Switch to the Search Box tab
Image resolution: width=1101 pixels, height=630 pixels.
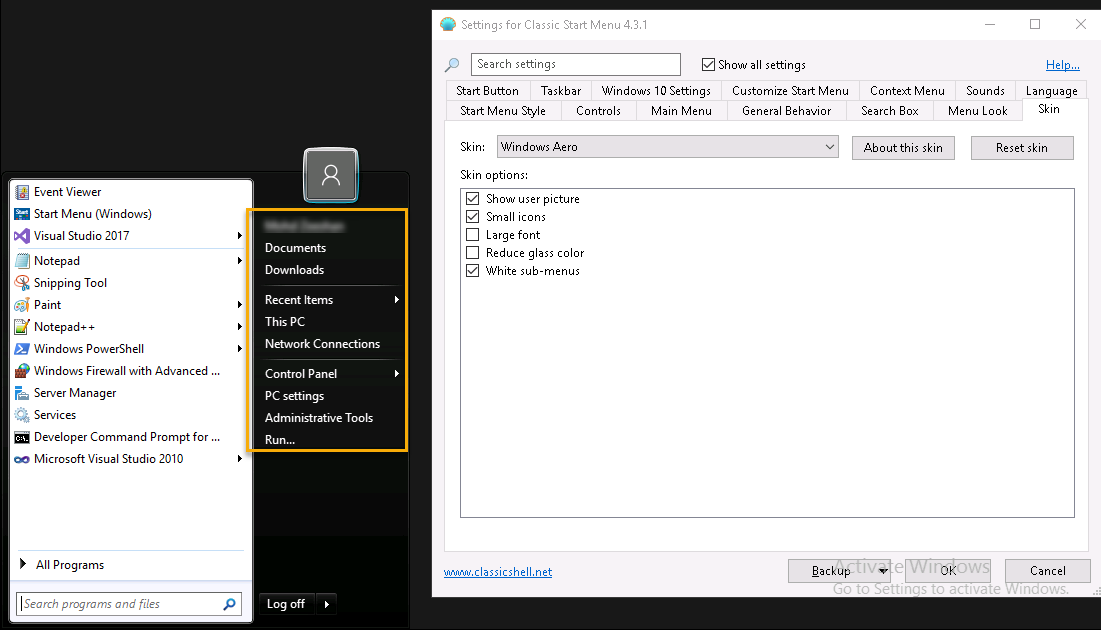click(x=890, y=111)
